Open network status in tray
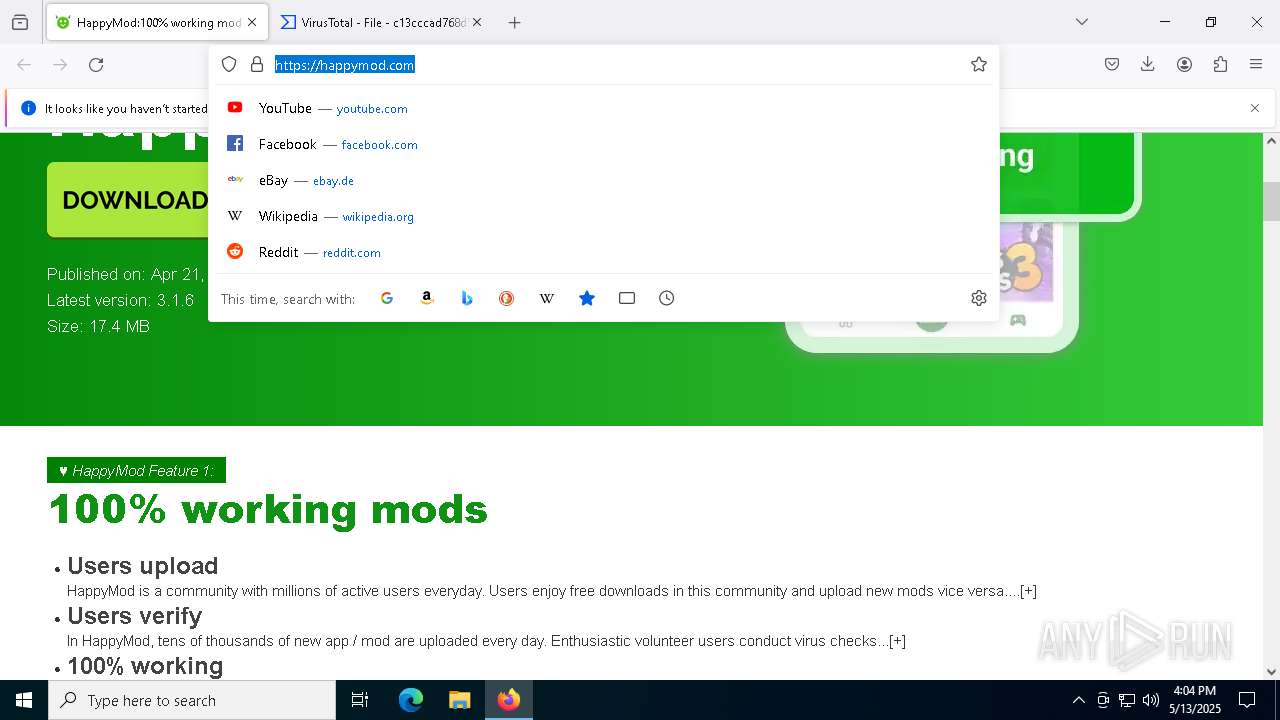Image resolution: width=1280 pixels, height=720 pixels. (1127, 700)
